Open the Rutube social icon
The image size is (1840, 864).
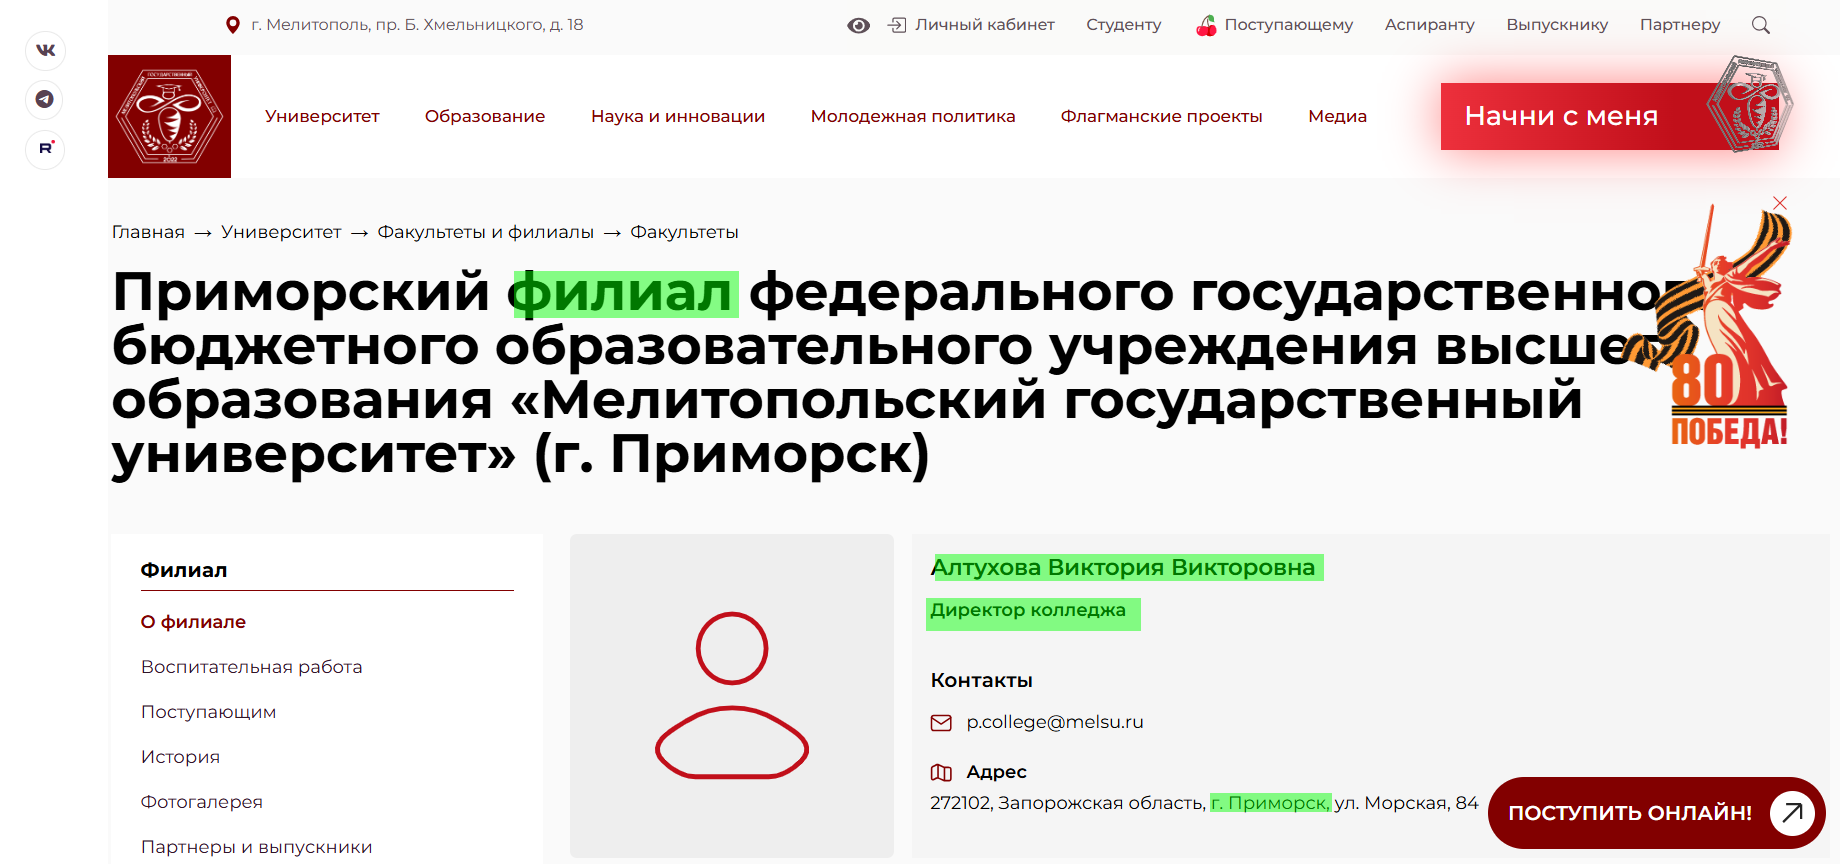45,149
